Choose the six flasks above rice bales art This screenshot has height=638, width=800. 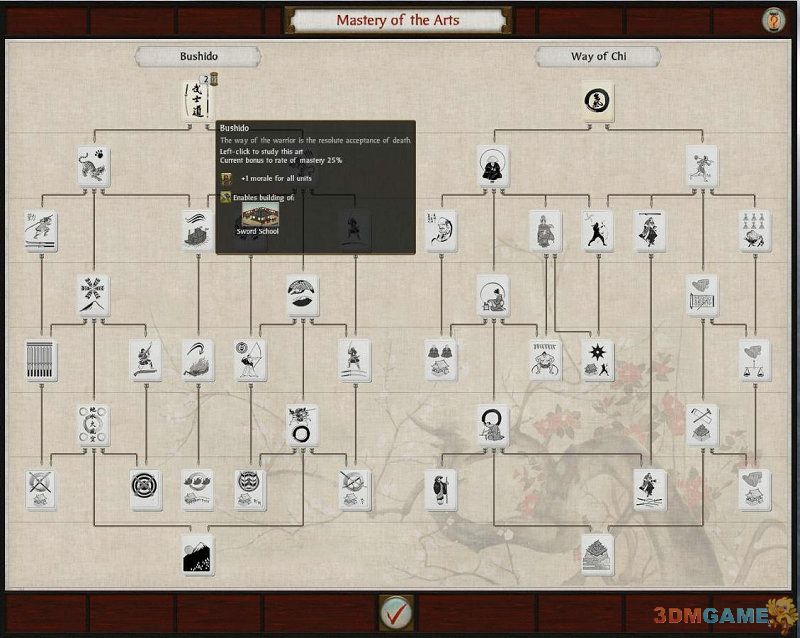[x=755, y=231]
